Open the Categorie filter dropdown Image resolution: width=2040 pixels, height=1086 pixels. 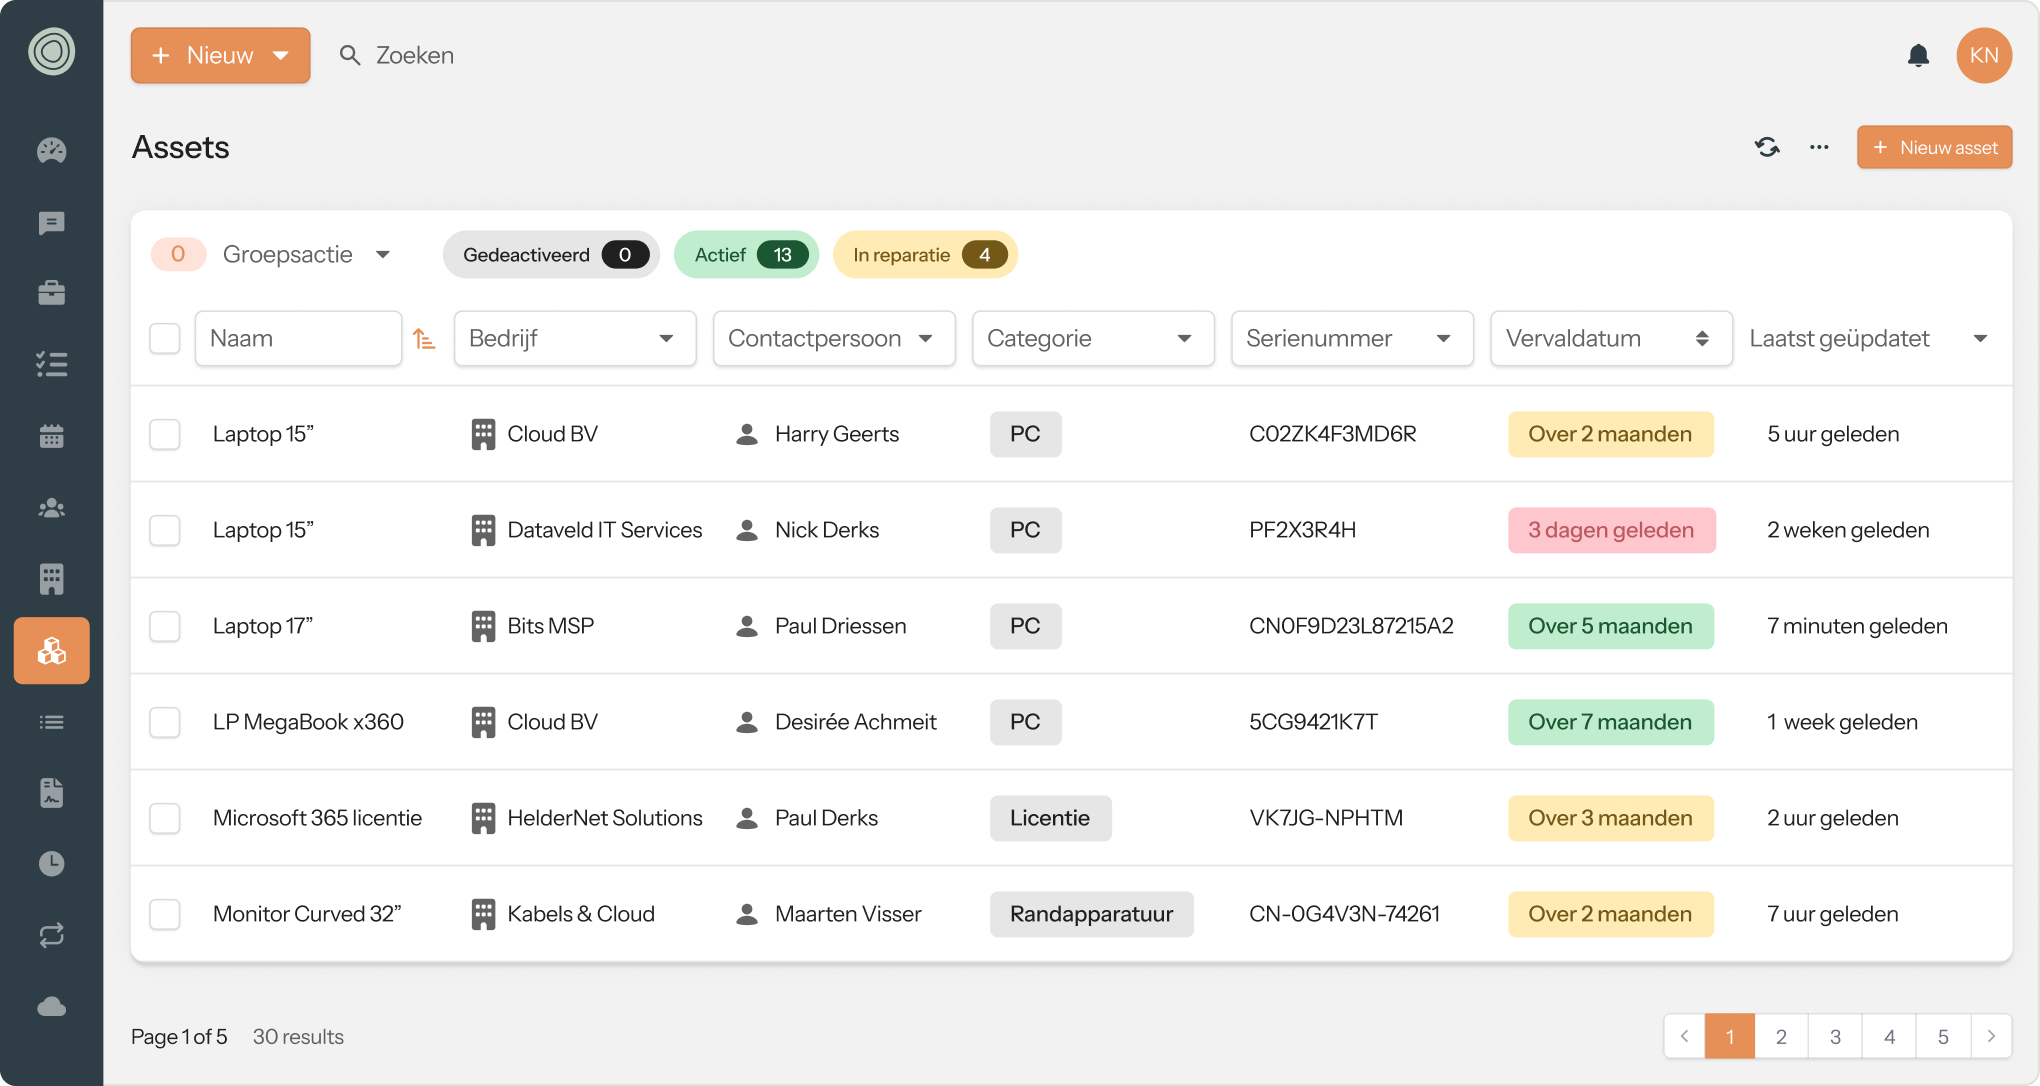coord(1092,339)
